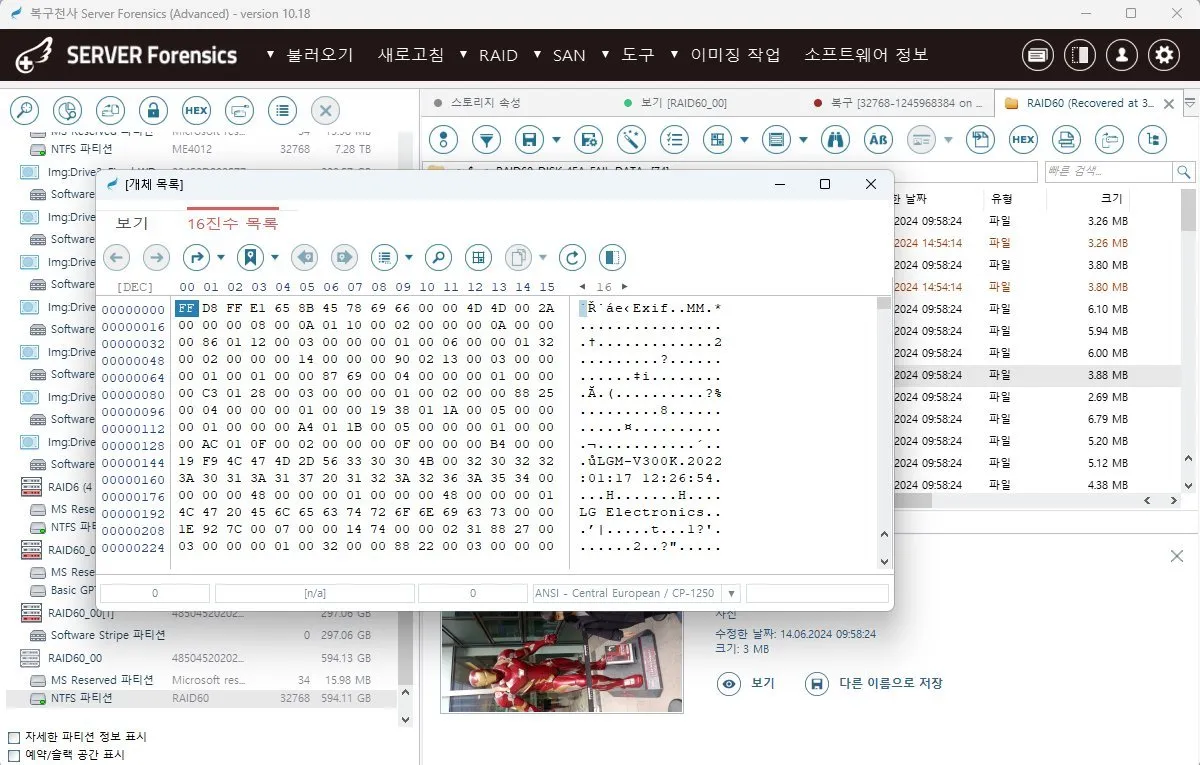Close the preview pane with its X
Viewport: 1200px width, 765px height.
(x=1177, y=556)
